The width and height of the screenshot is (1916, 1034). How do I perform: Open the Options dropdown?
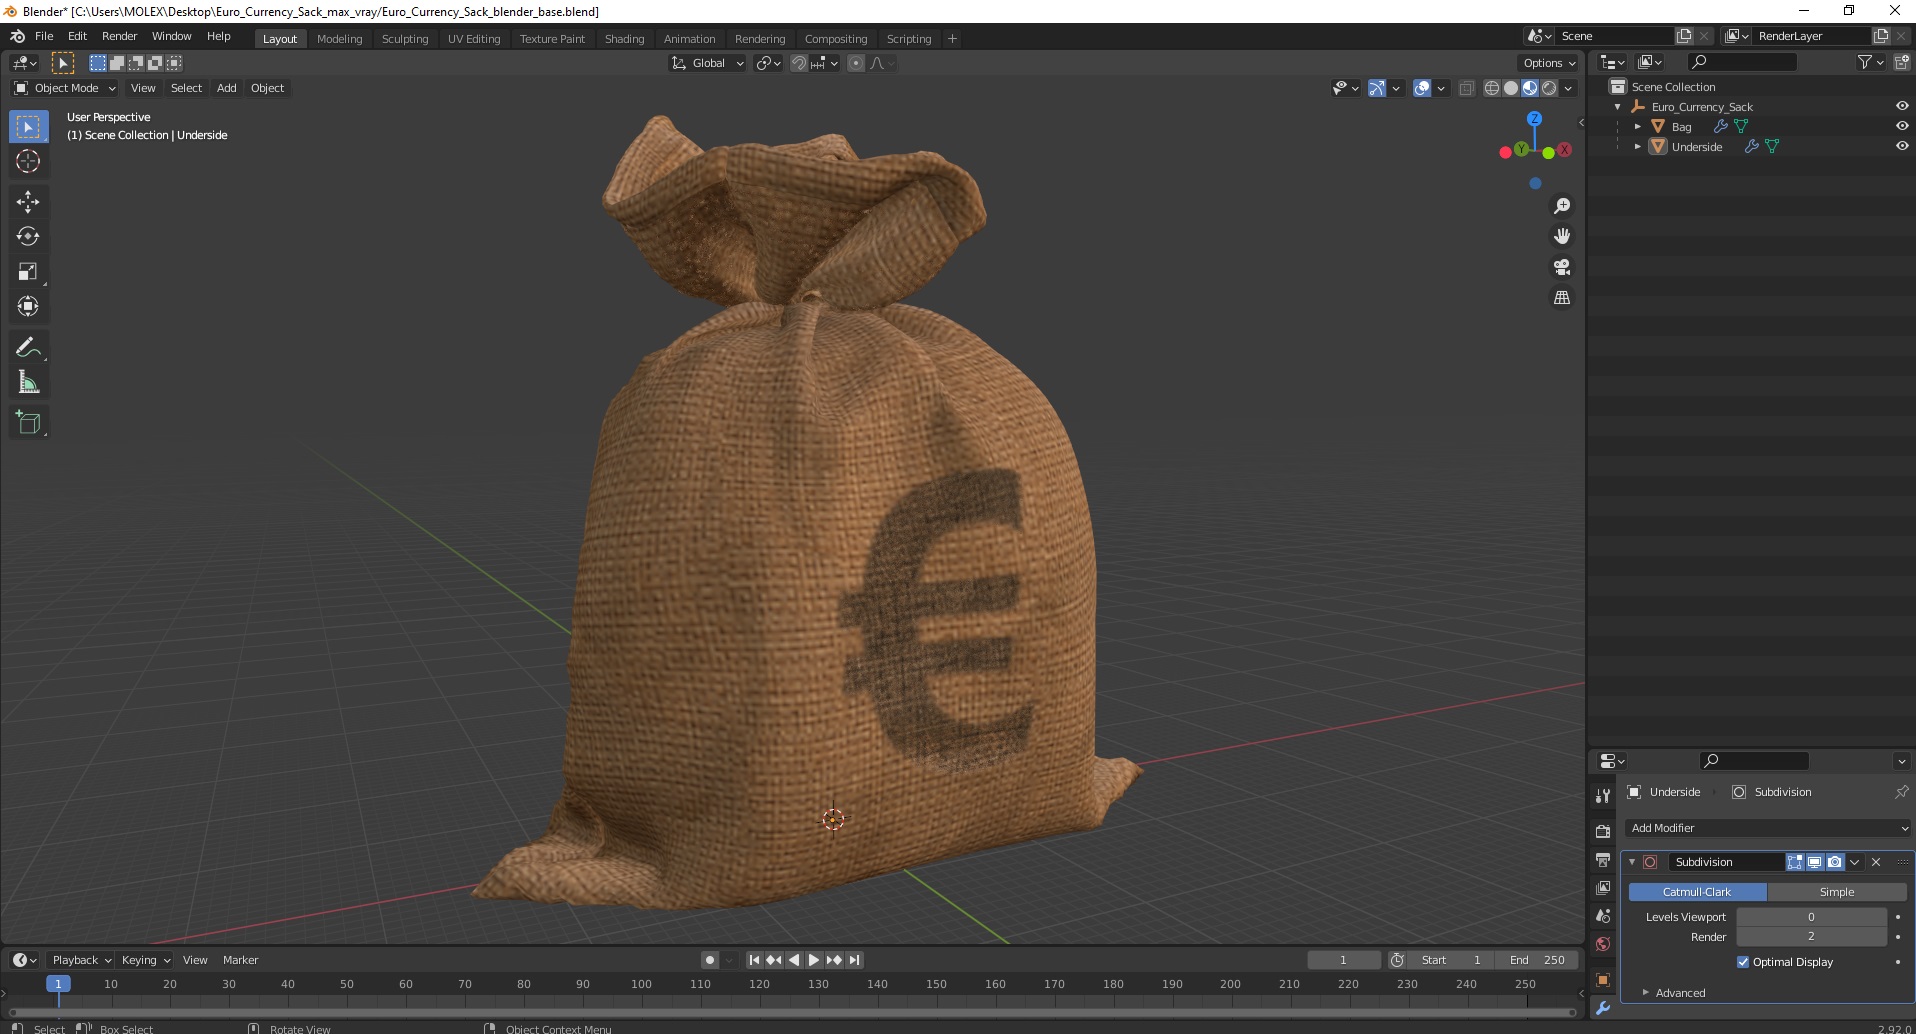click(1549, 63)
